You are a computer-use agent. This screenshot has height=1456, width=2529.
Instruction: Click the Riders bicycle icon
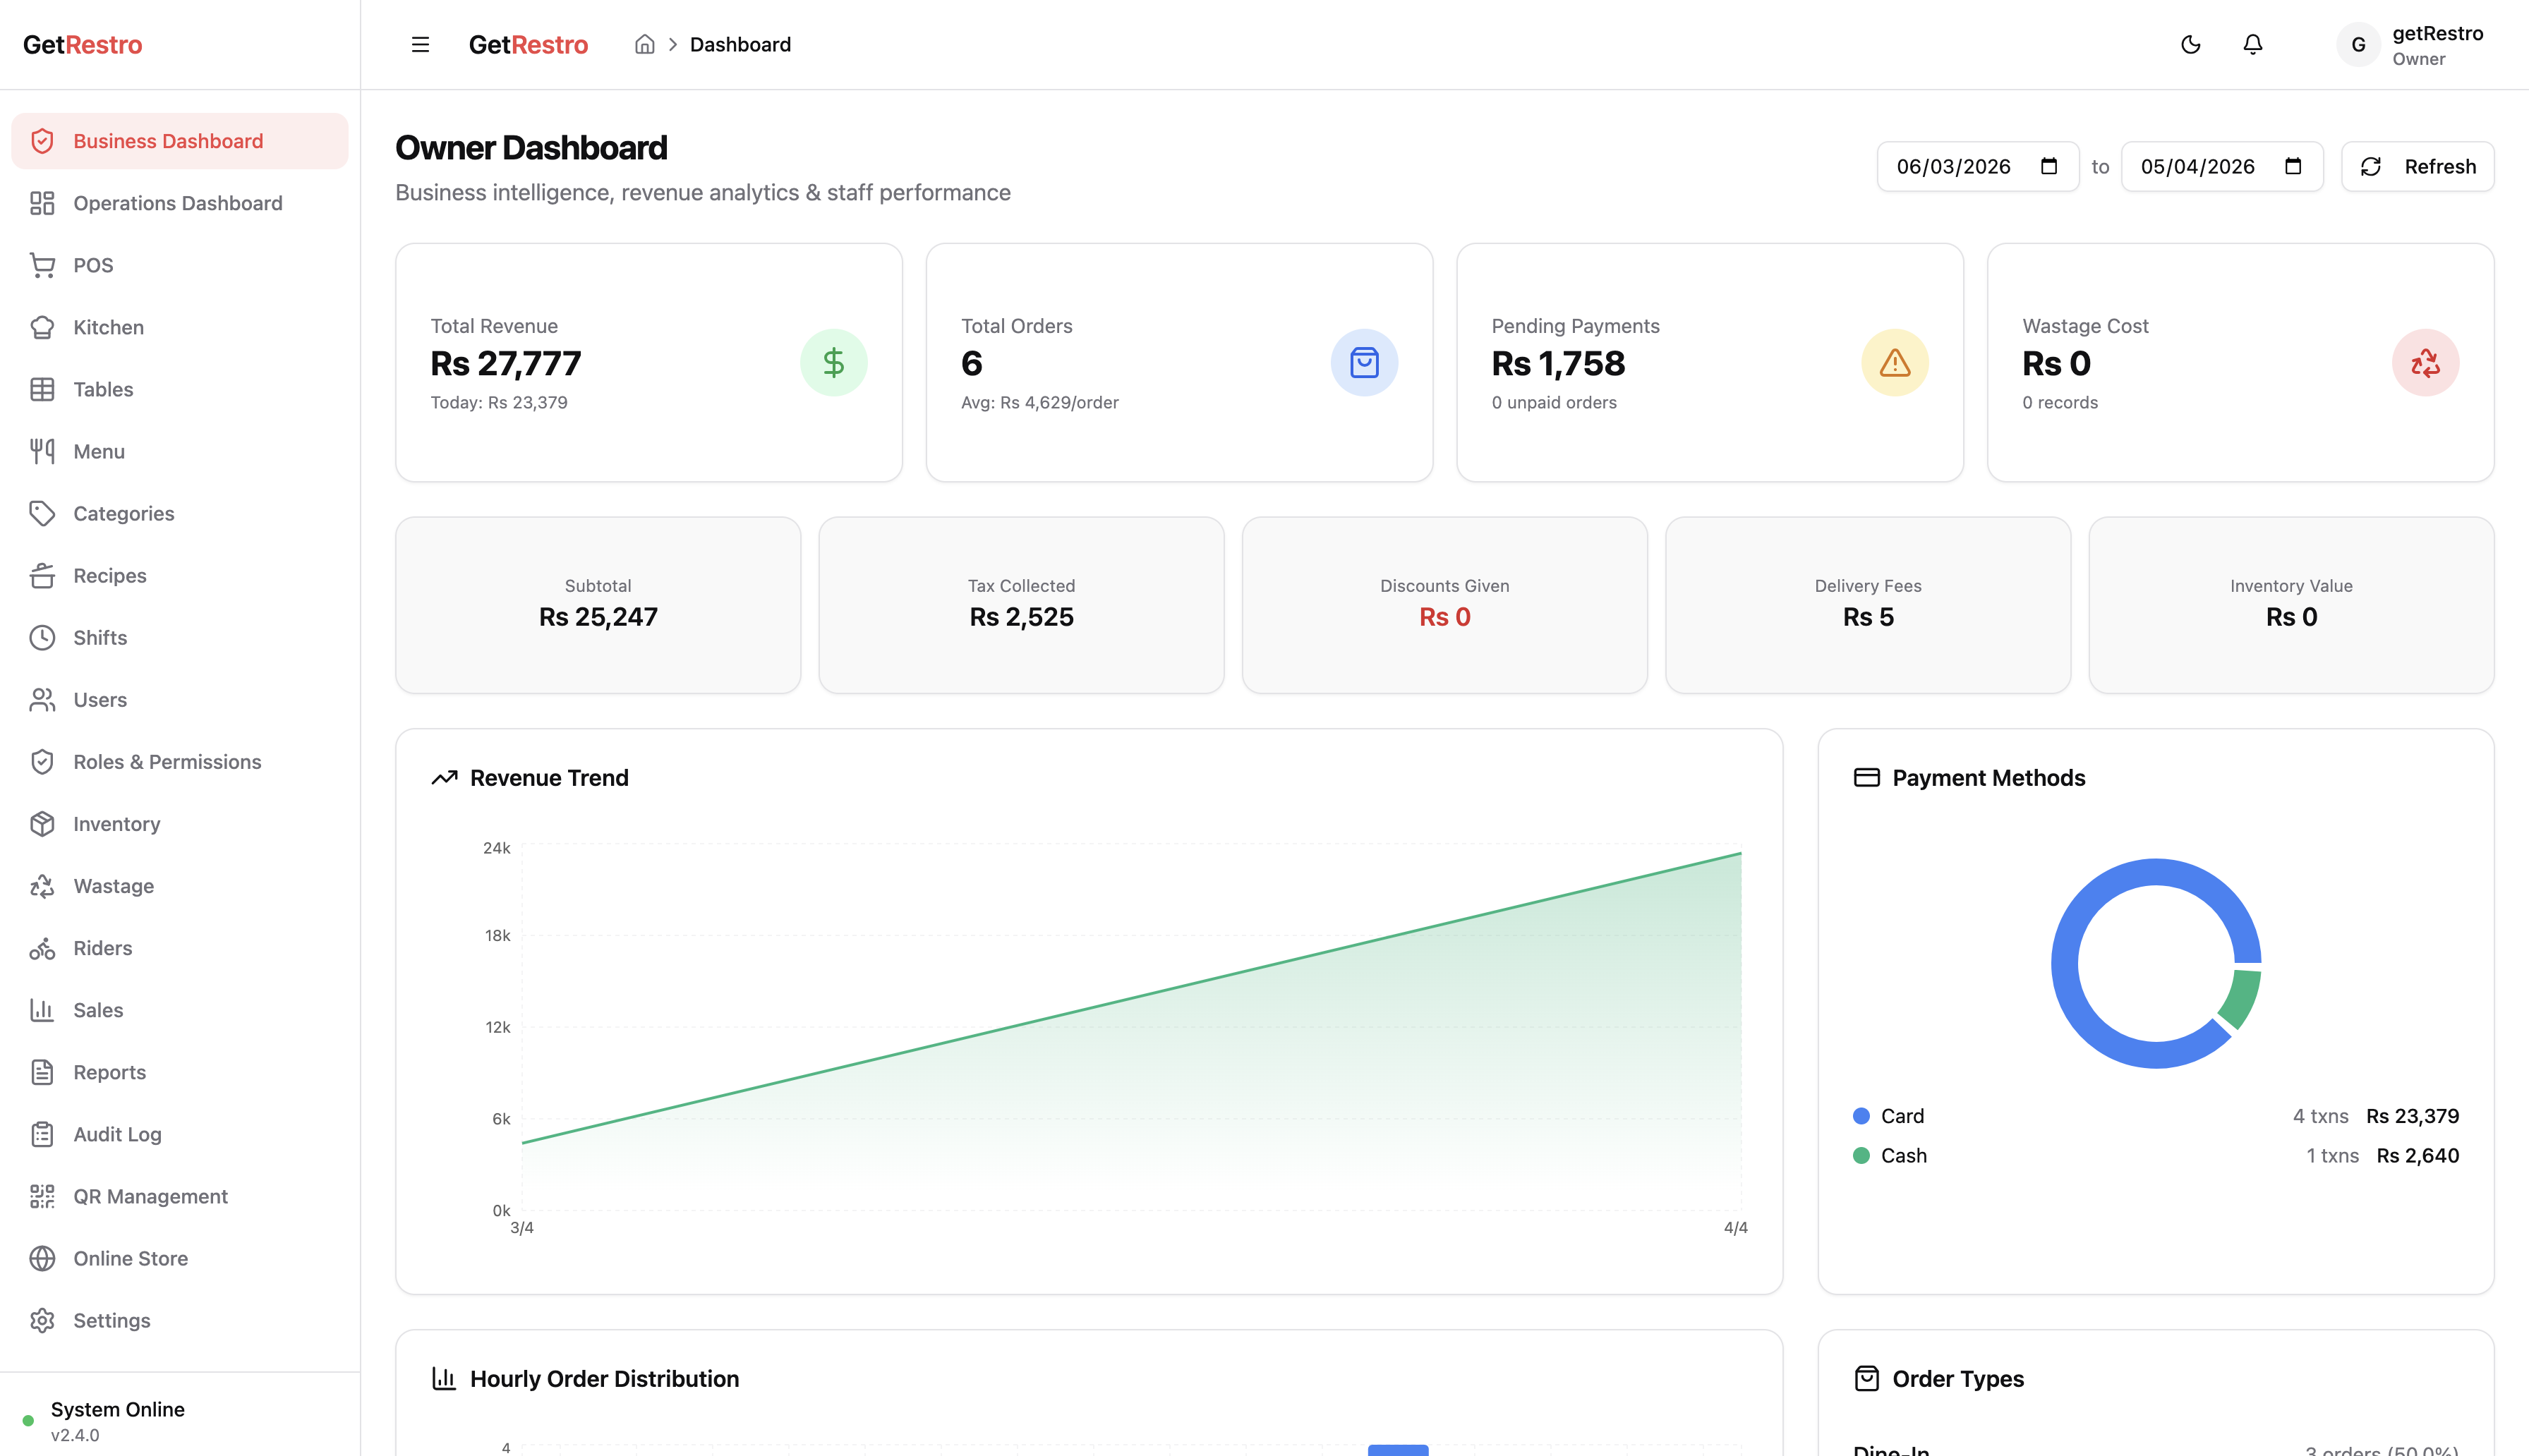[x=43, y=948]
